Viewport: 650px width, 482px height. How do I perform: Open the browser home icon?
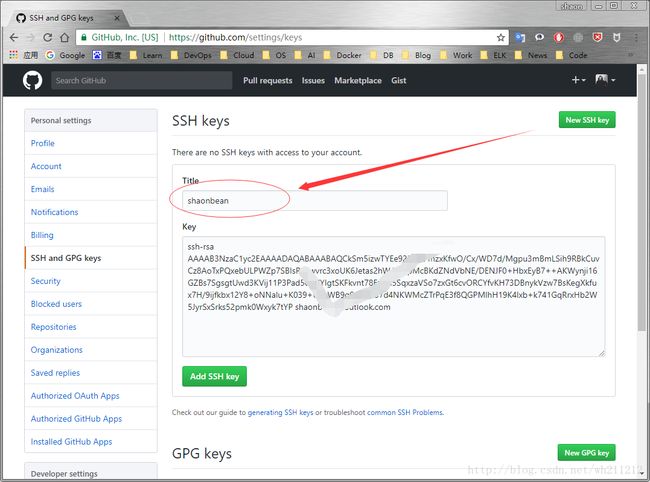[x=64, y=38]
